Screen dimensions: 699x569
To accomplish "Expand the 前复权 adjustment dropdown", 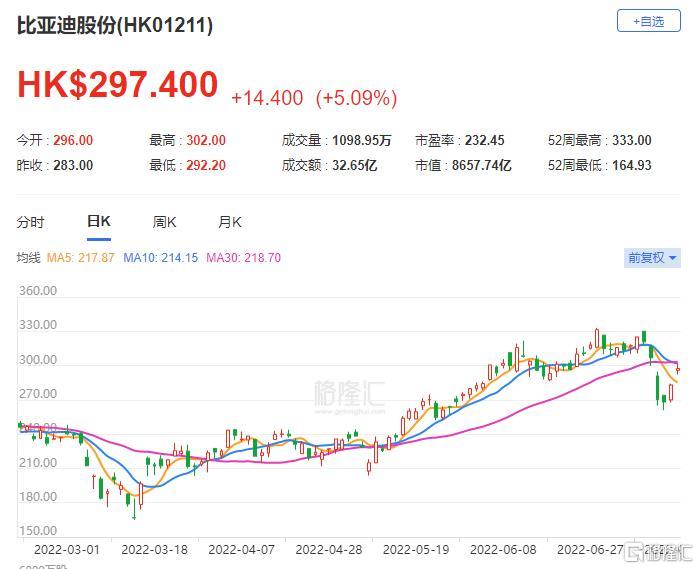I will [x=652, y=258].
